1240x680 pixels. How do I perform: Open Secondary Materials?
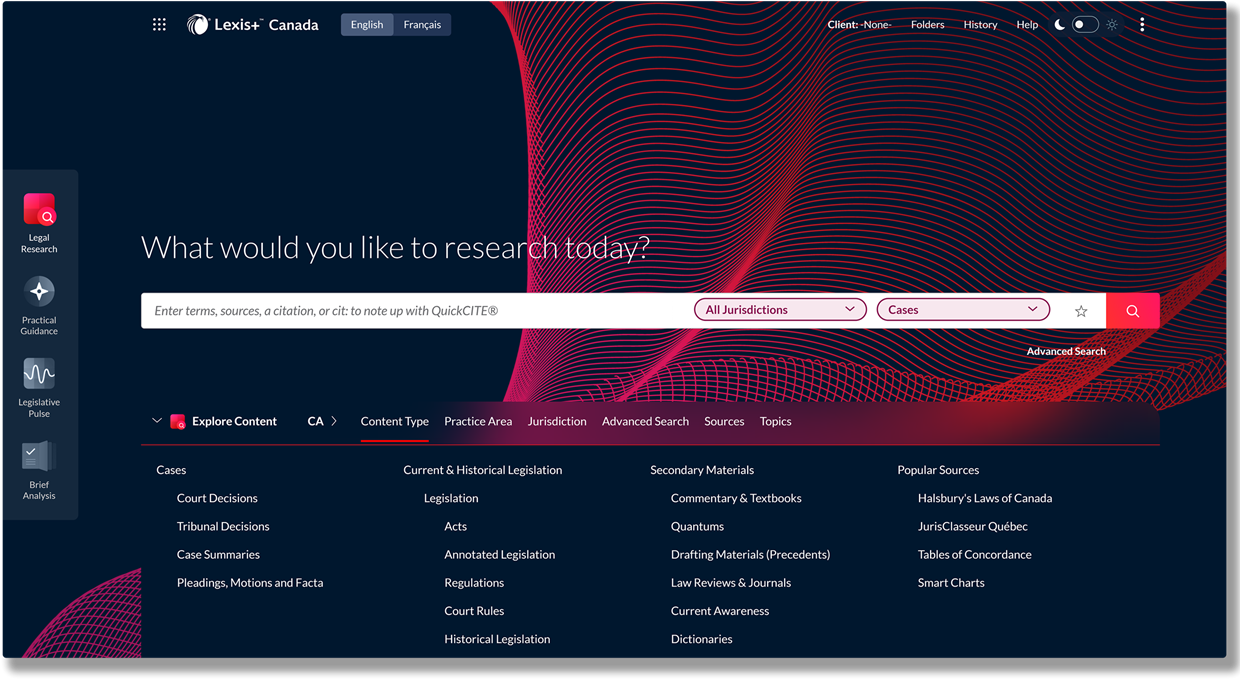tap(702, 470)
